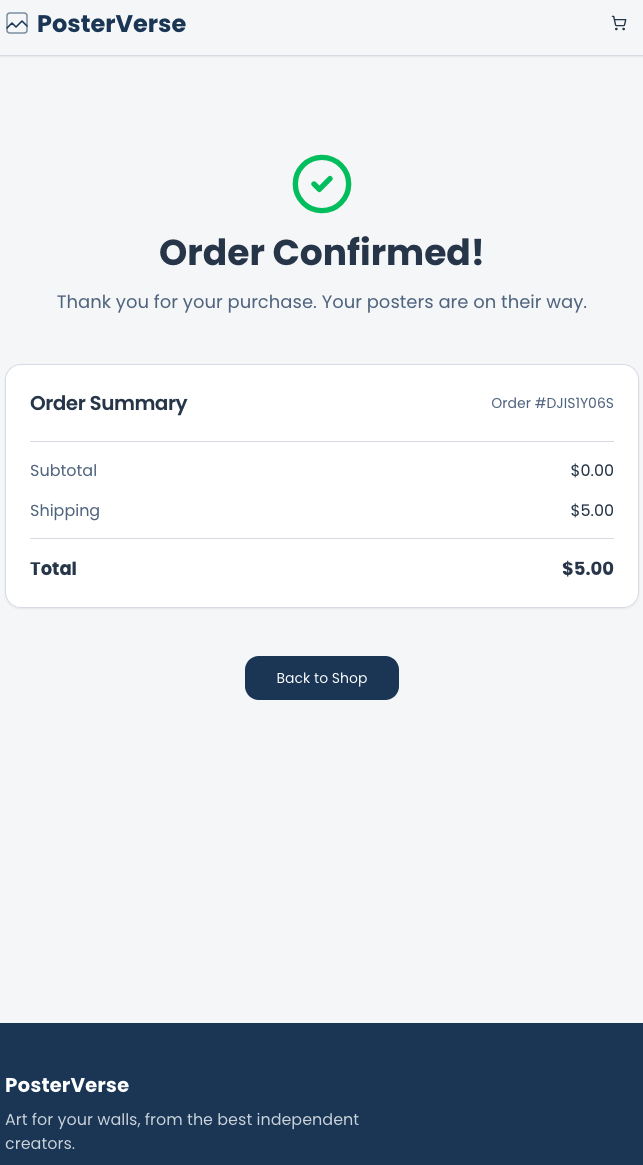
Task: Click the footer tagline about independent creators
Action: (182, 1131)
